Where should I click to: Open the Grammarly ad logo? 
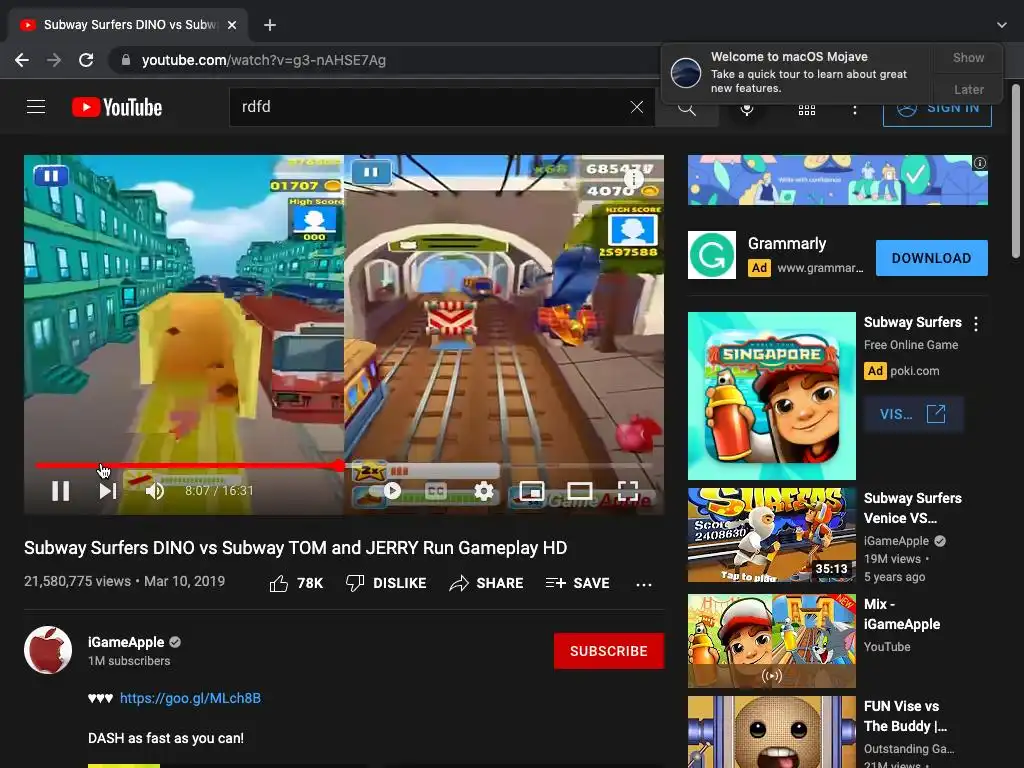tap(712, 255)
